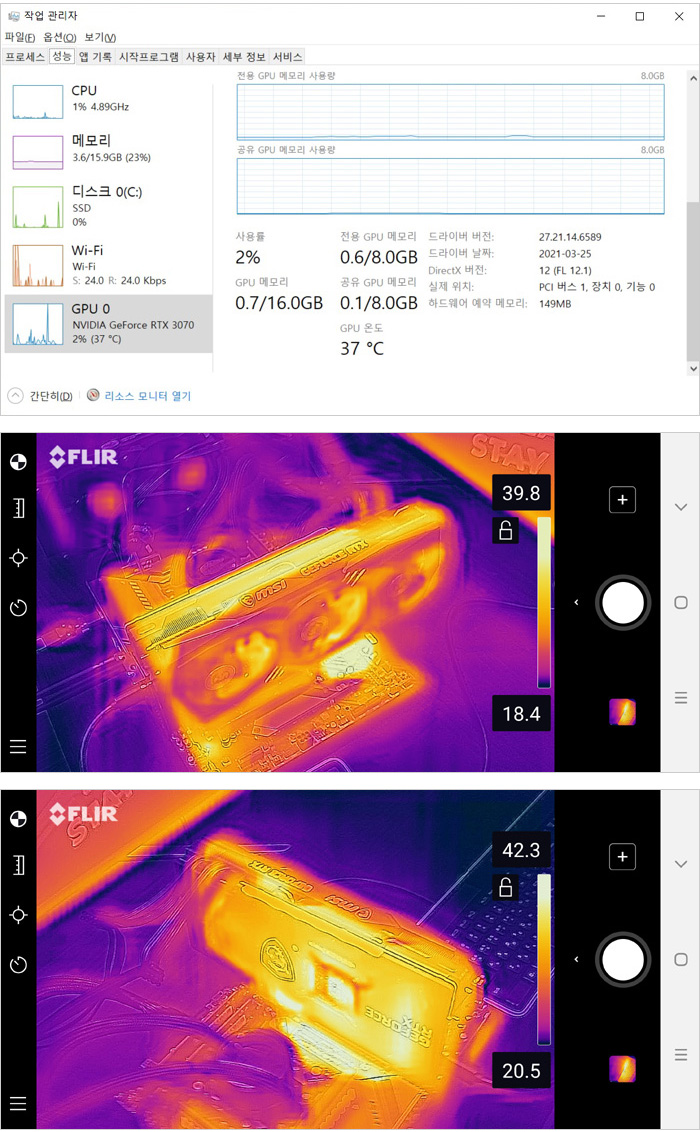The height and width of the screenshot is (1132, 700).
Task: Click the GPU 온도 37 °C value
Action: pos(362,349)
